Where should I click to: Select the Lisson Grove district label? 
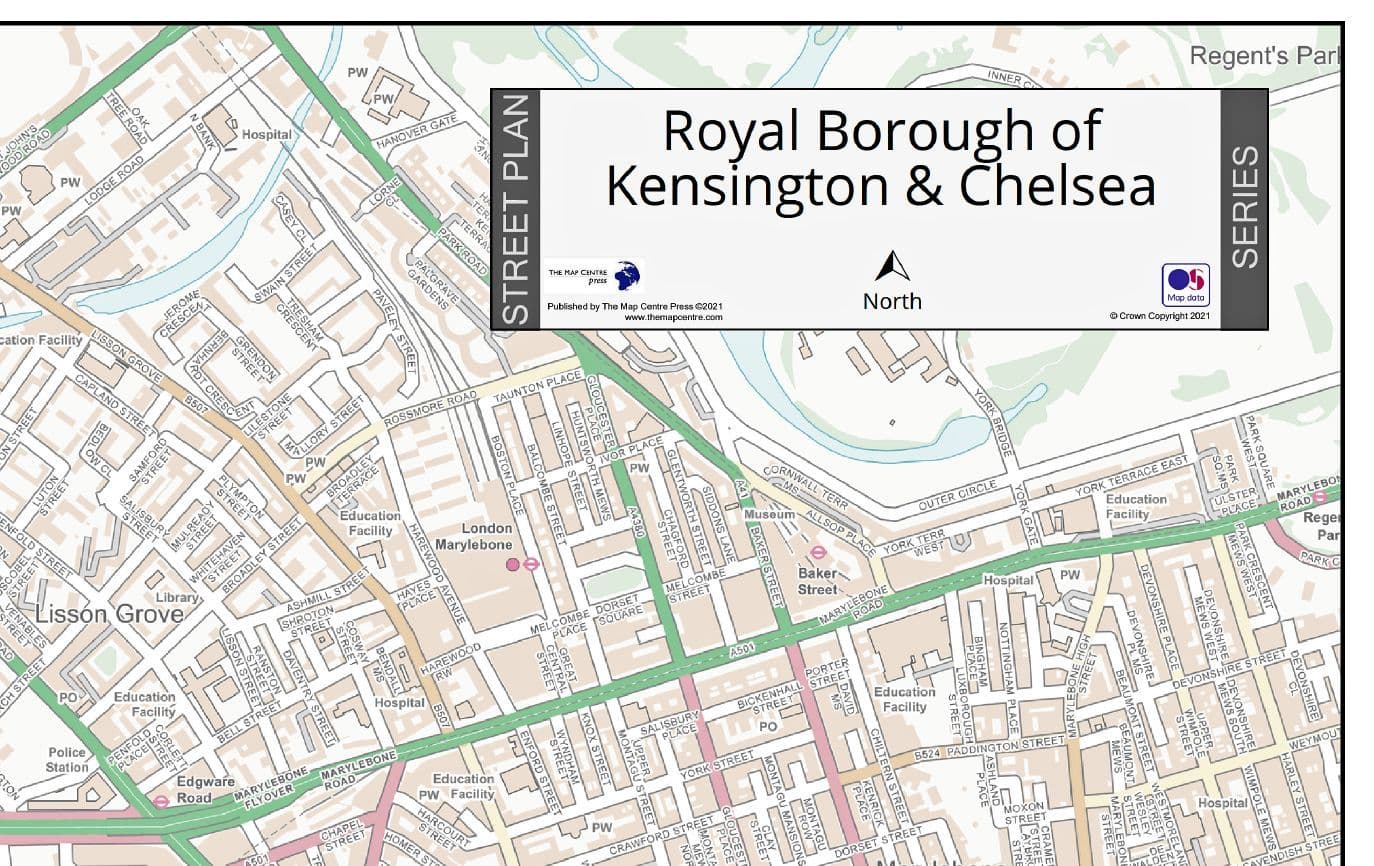click(x=110, y=613)
